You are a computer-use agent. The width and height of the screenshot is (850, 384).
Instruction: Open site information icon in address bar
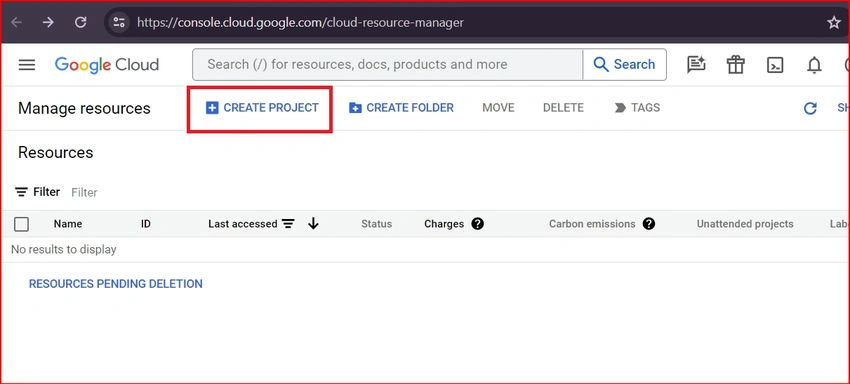tap(119, 22)
